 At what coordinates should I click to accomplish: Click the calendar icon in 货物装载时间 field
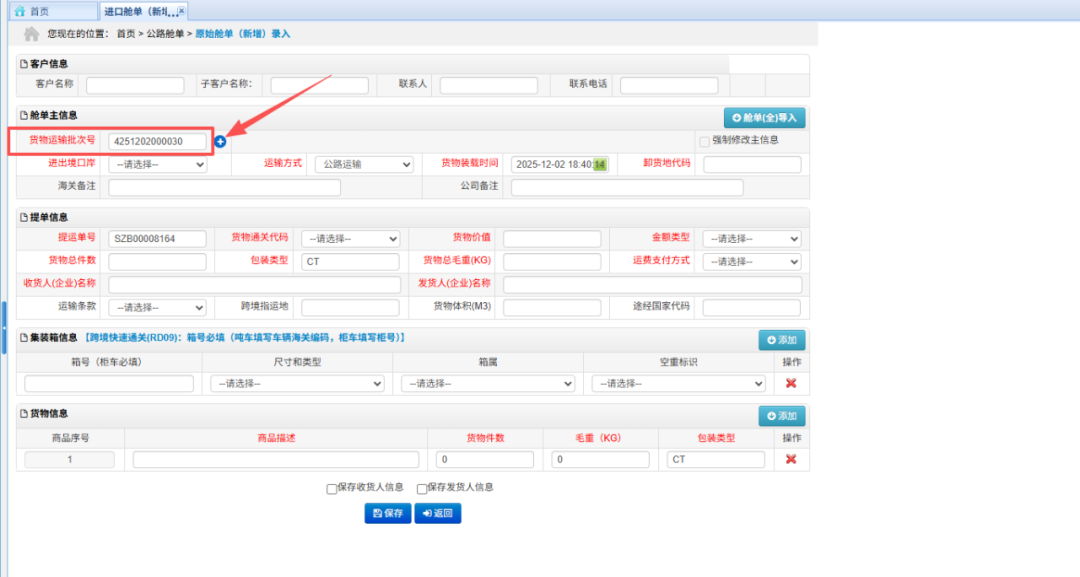(600, 165)
